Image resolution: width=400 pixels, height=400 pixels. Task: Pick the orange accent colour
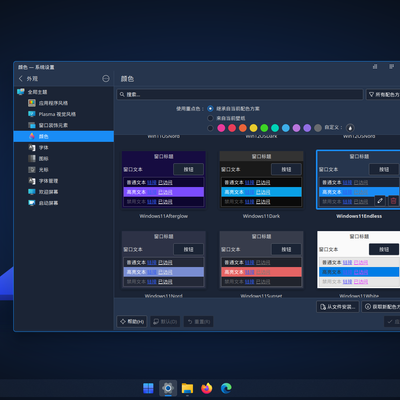[x=243, y=128]
